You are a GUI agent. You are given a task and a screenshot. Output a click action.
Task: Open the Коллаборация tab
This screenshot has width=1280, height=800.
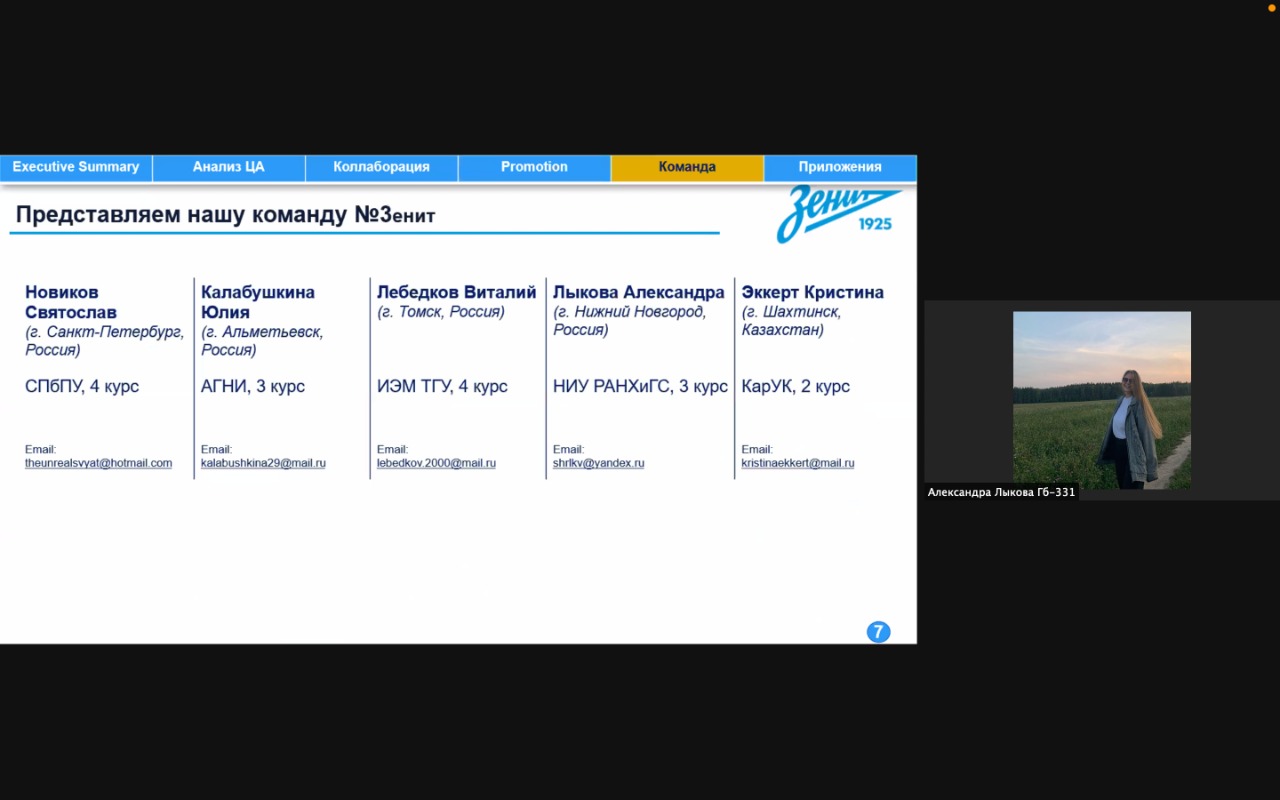[x=382, y=167]
